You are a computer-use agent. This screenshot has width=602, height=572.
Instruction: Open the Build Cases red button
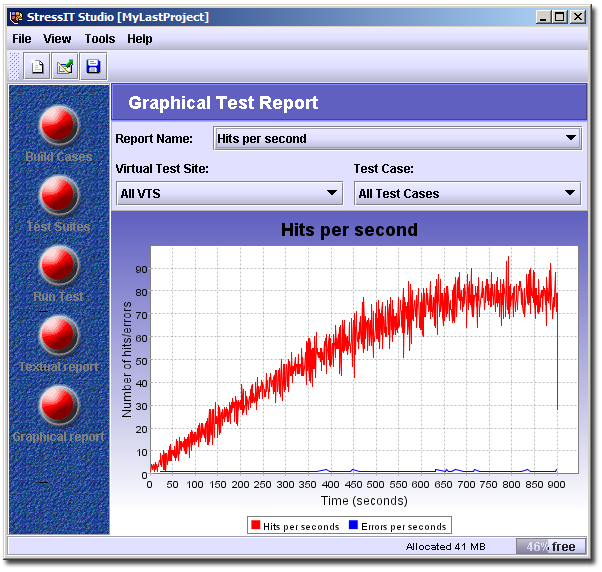pos(59,126)
